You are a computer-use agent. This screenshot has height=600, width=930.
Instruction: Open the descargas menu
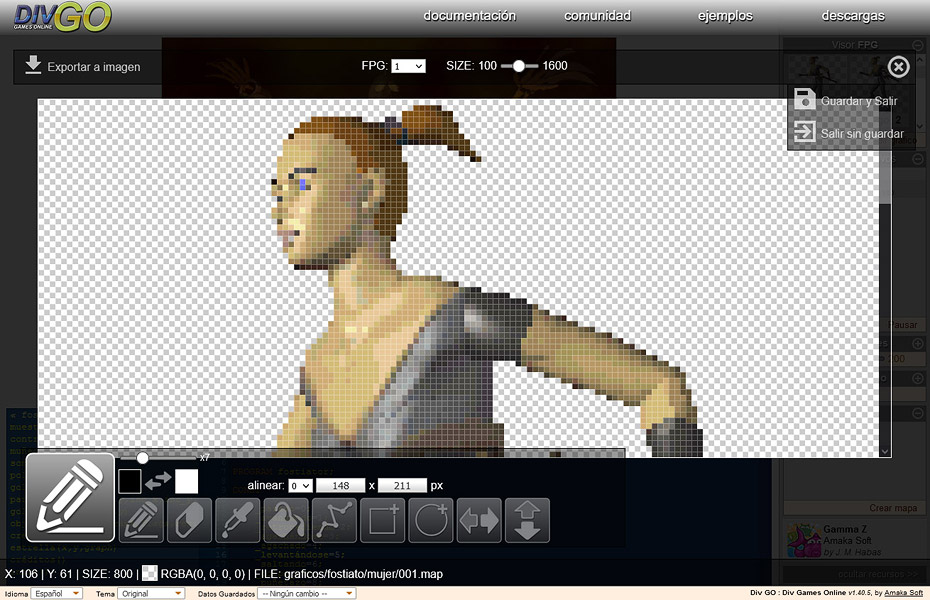click(x=853, y=16)
